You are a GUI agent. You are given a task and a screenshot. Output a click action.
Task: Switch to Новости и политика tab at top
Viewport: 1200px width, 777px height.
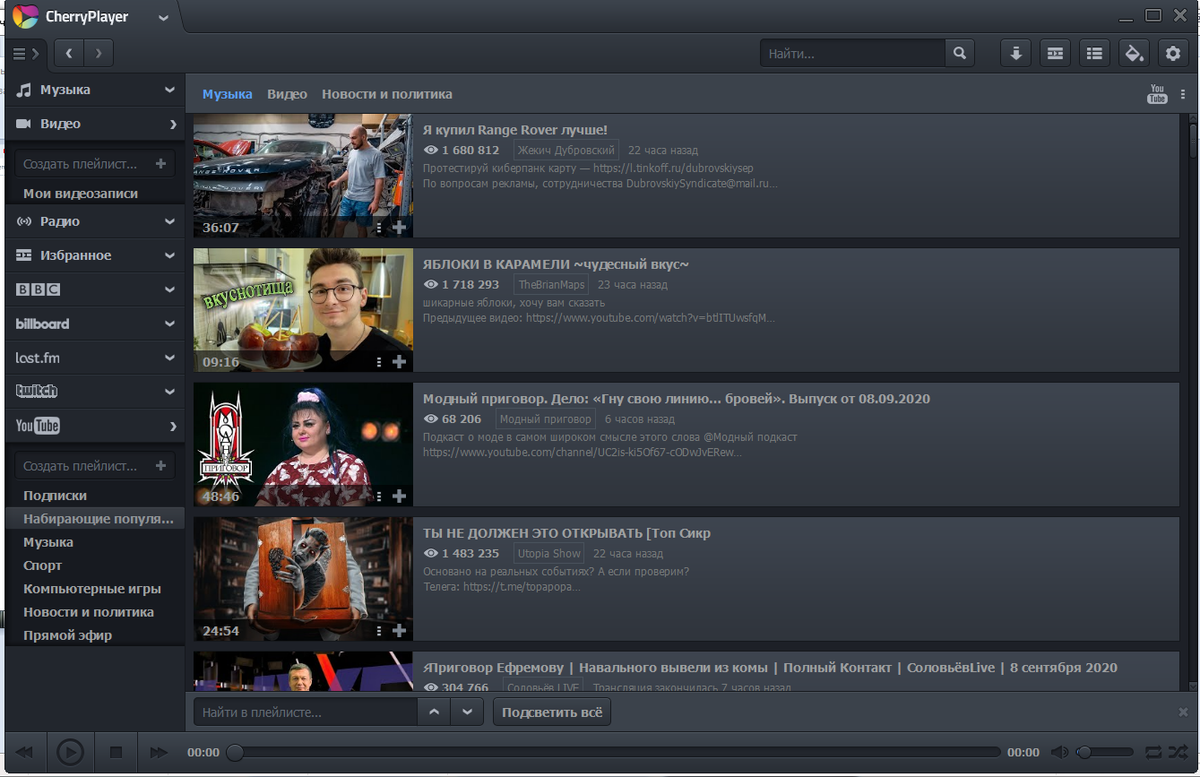(x=387, y=94)
